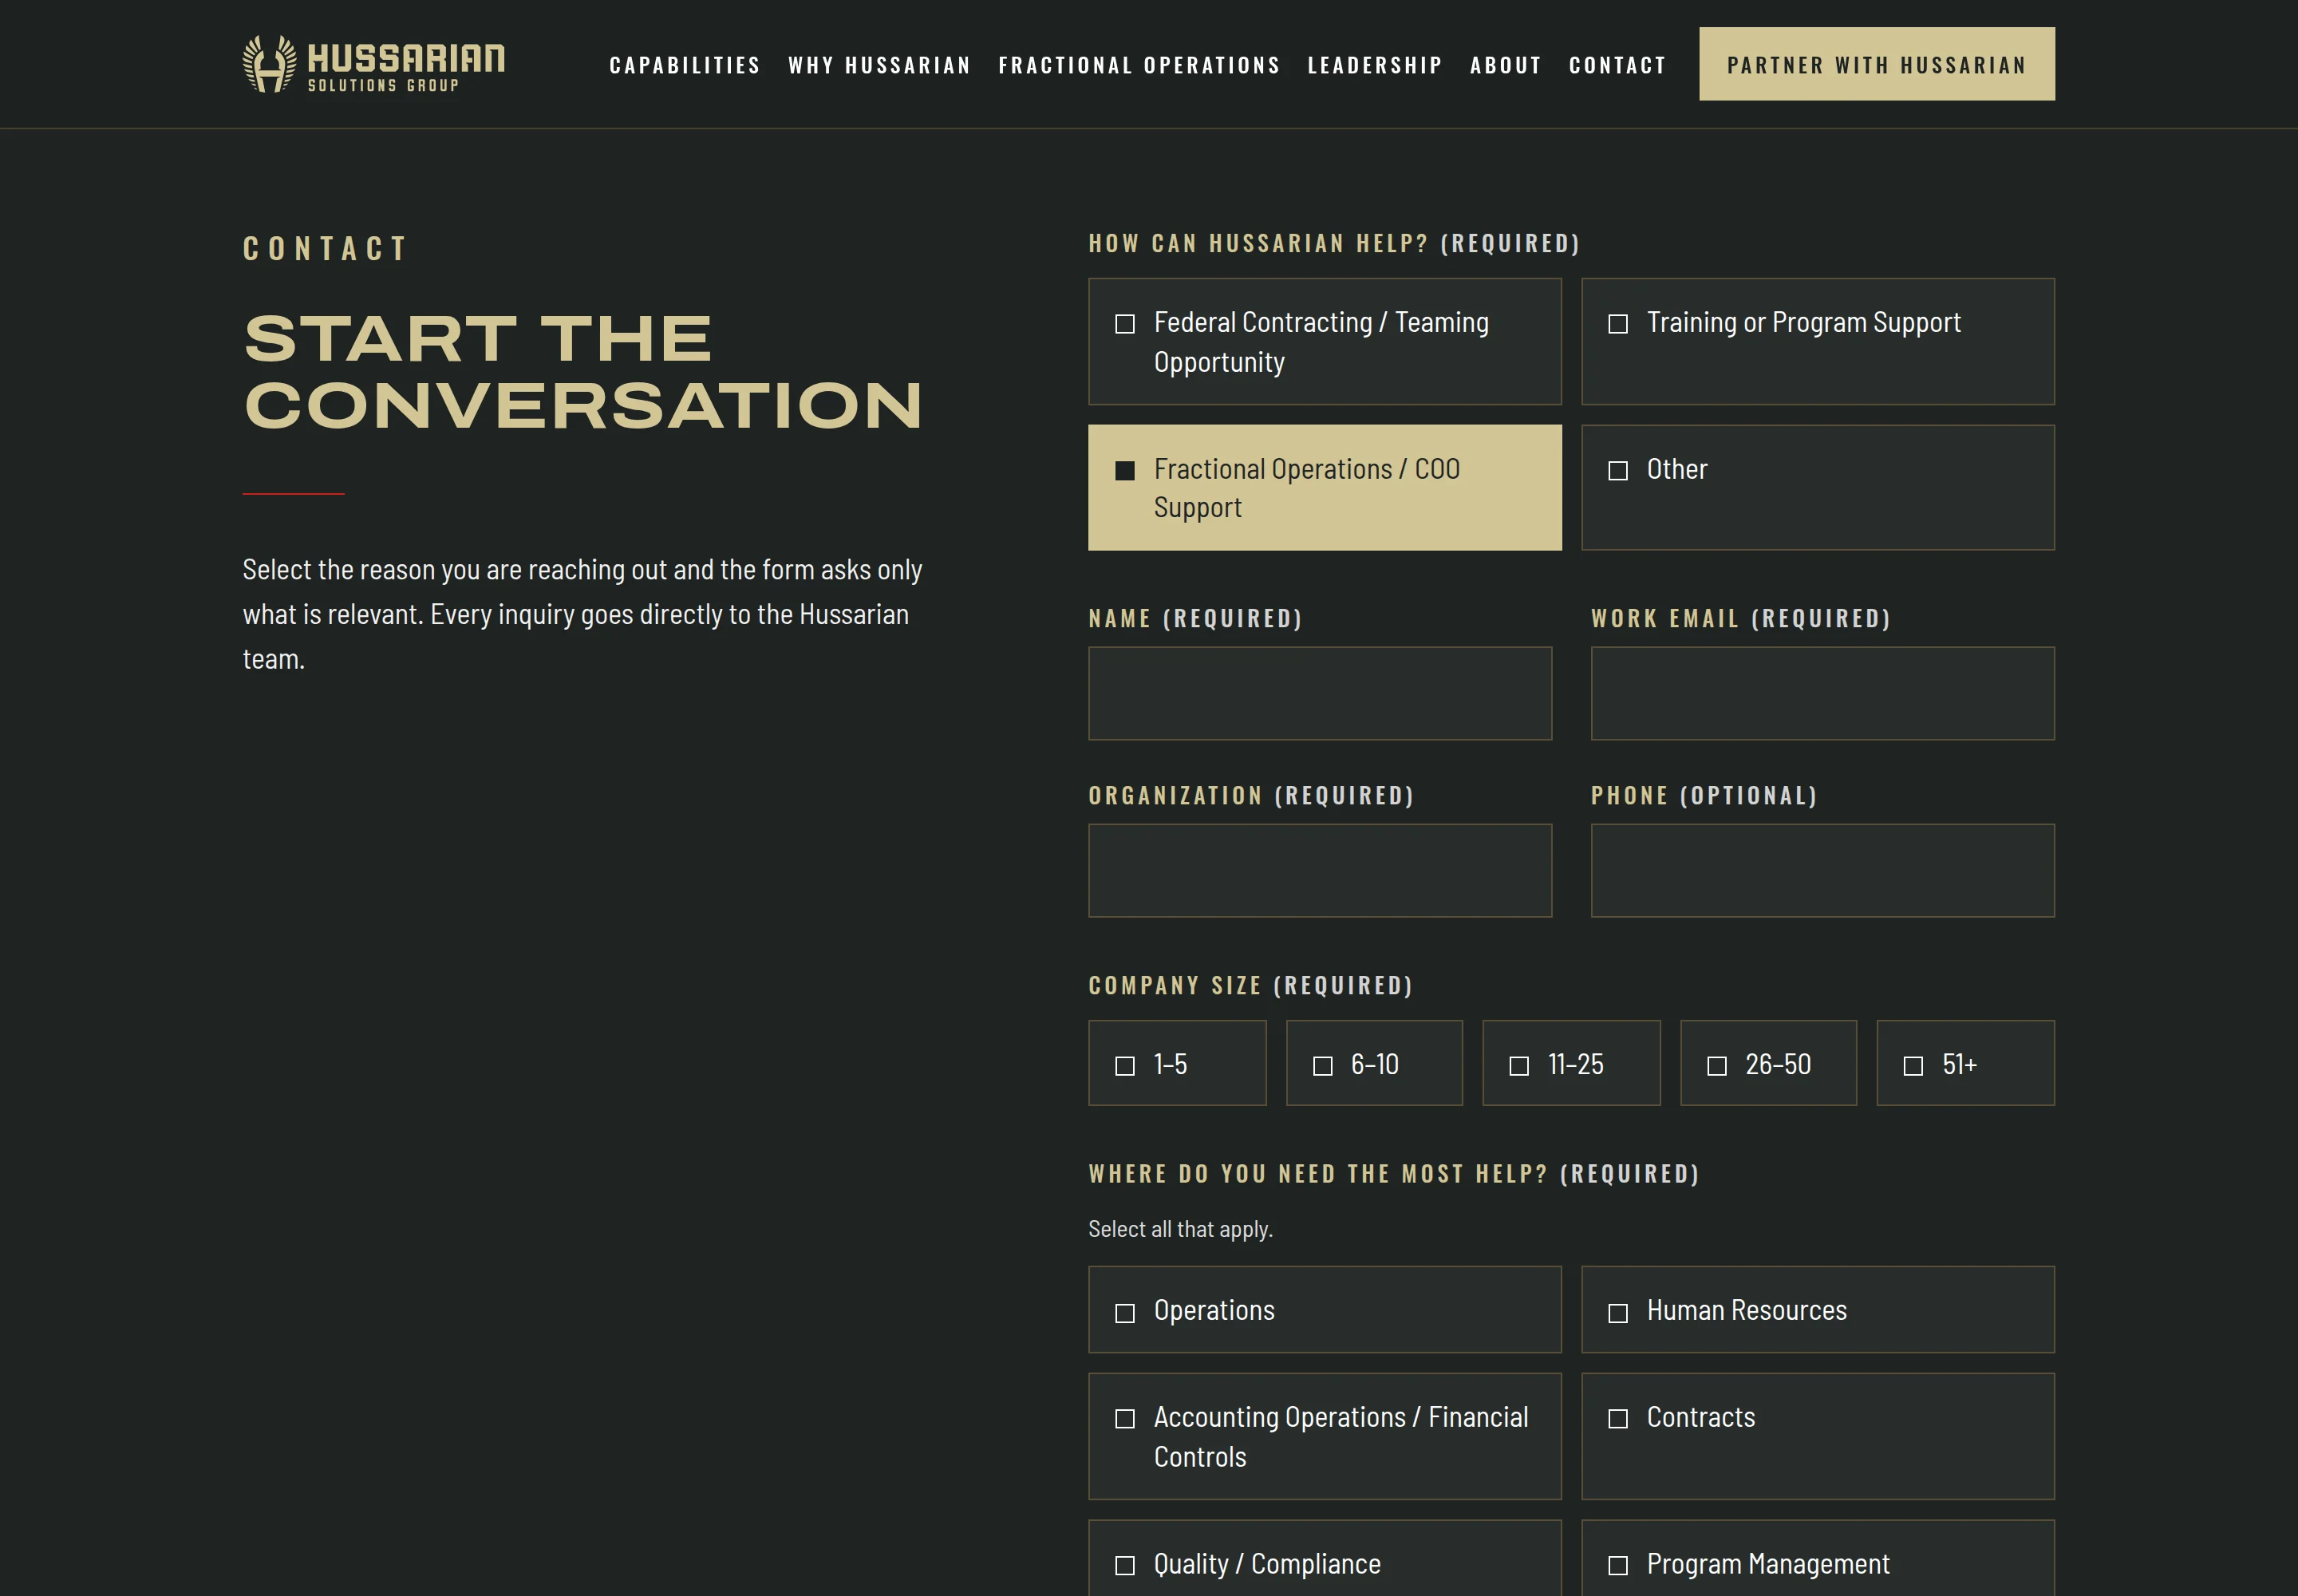The image size is (2298, 1596).
Task: Select the Phone optional input
Action: pyautogui.click(x=1823, y=870)
